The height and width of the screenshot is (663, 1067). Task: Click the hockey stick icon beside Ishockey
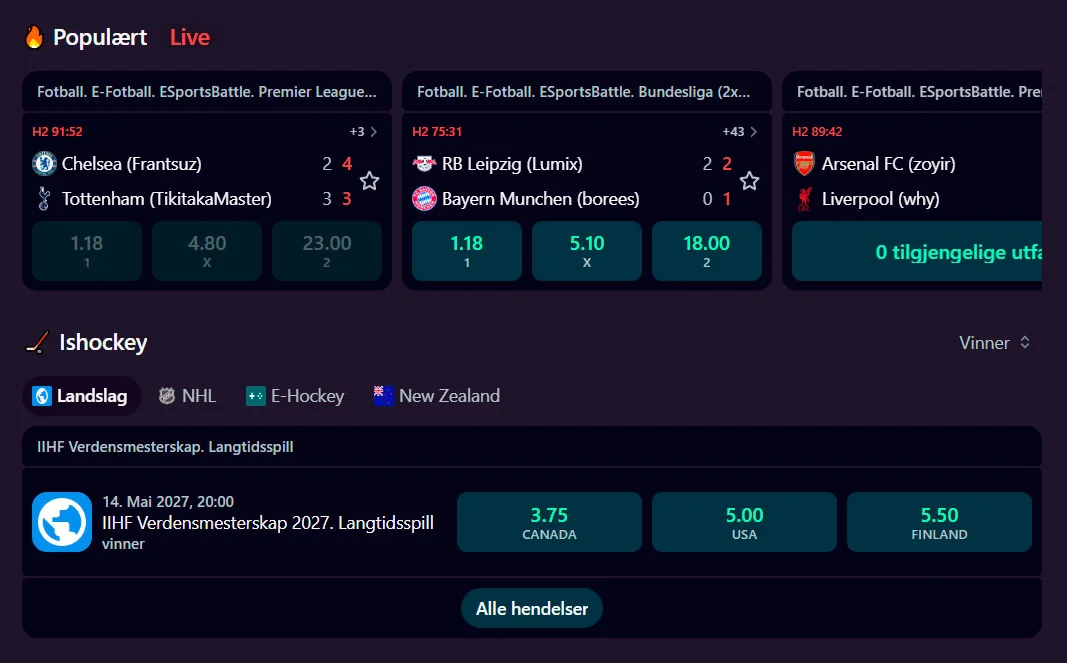[37, 342]
